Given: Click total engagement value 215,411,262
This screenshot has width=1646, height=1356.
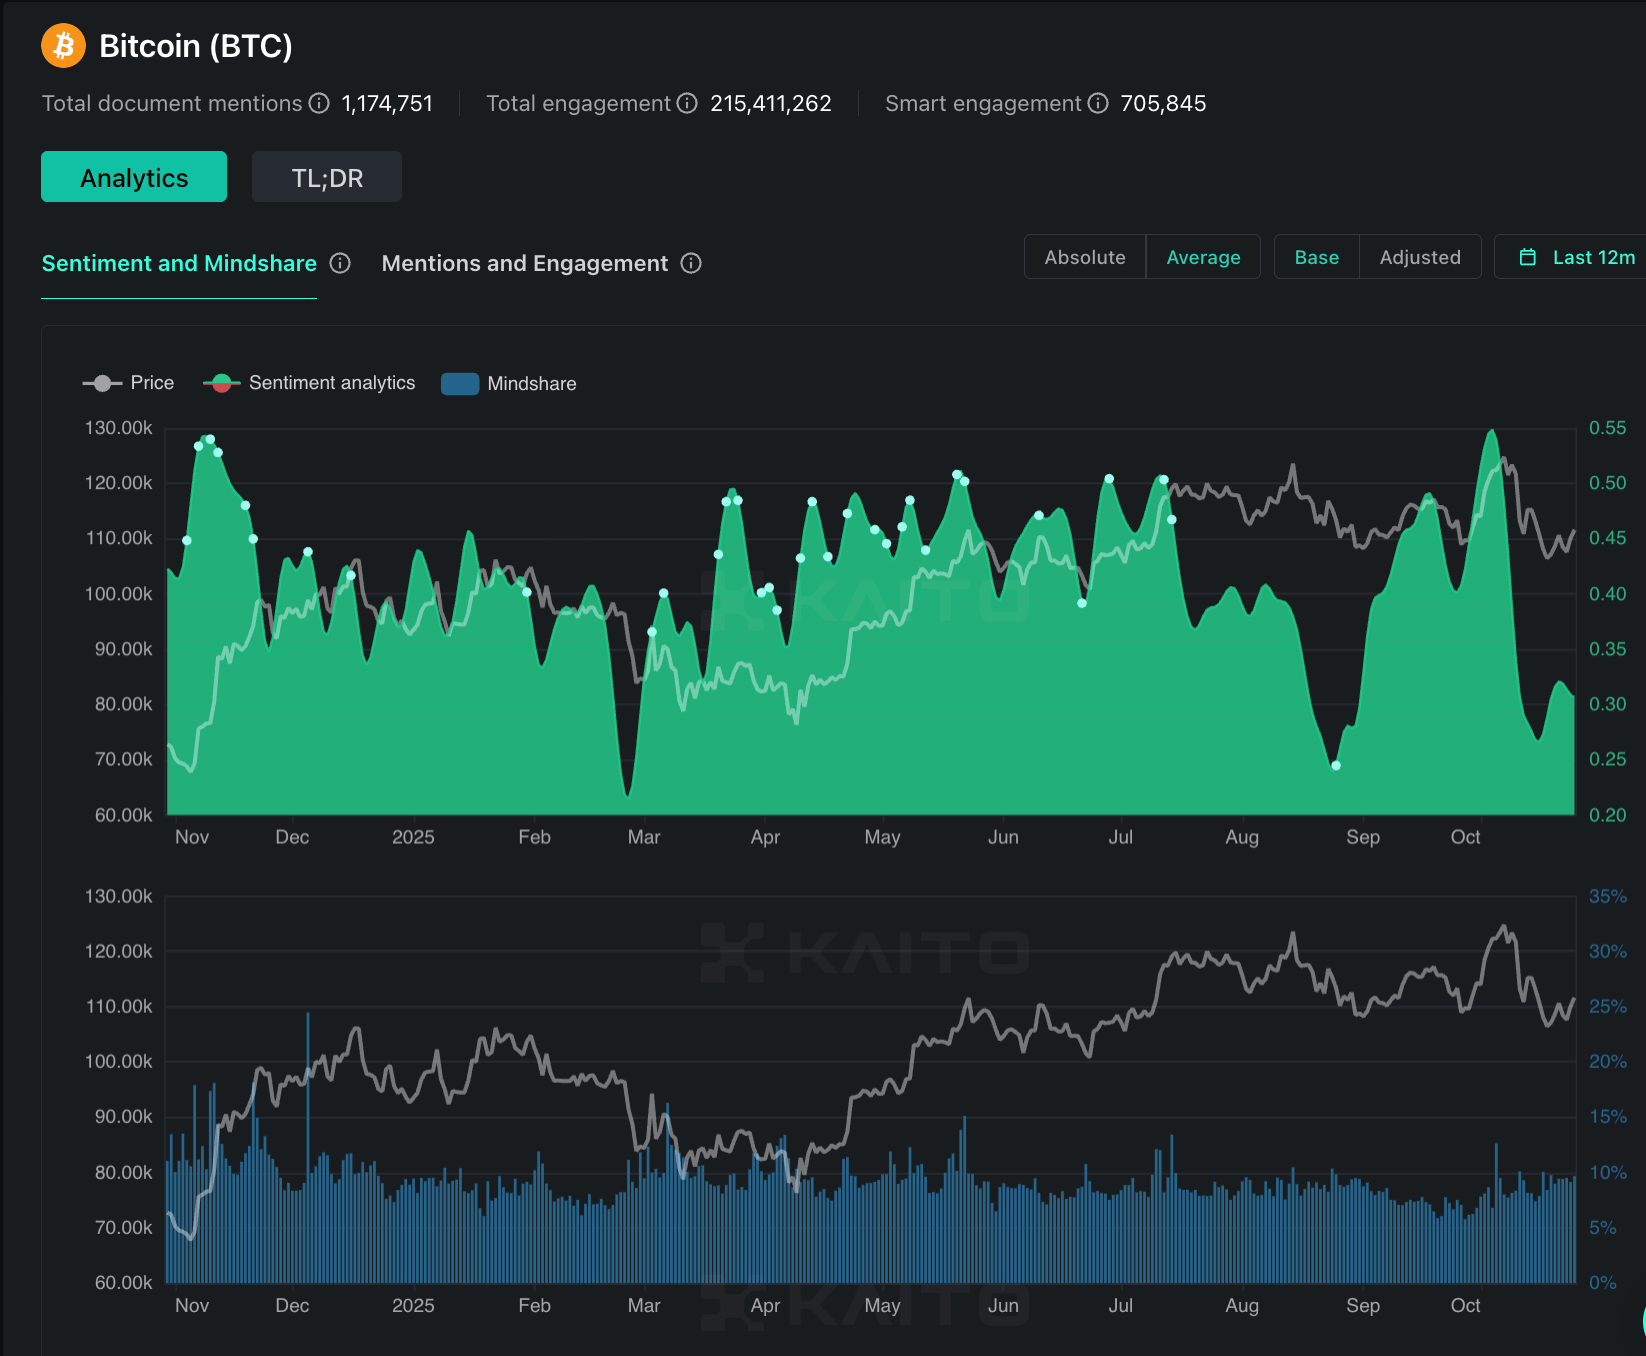Looking at the screenshot, I should 771,103.
